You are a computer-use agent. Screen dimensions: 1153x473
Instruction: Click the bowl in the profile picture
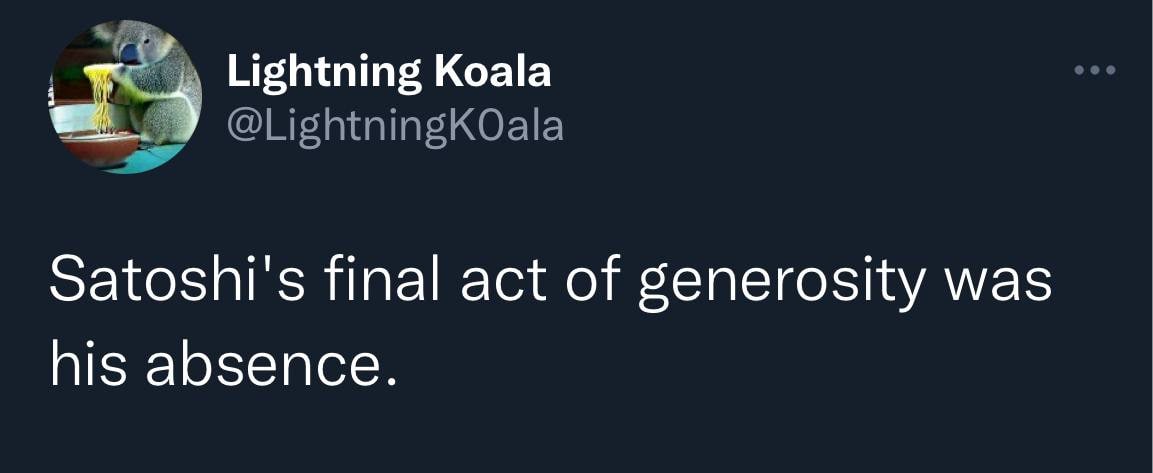[98, 143]
